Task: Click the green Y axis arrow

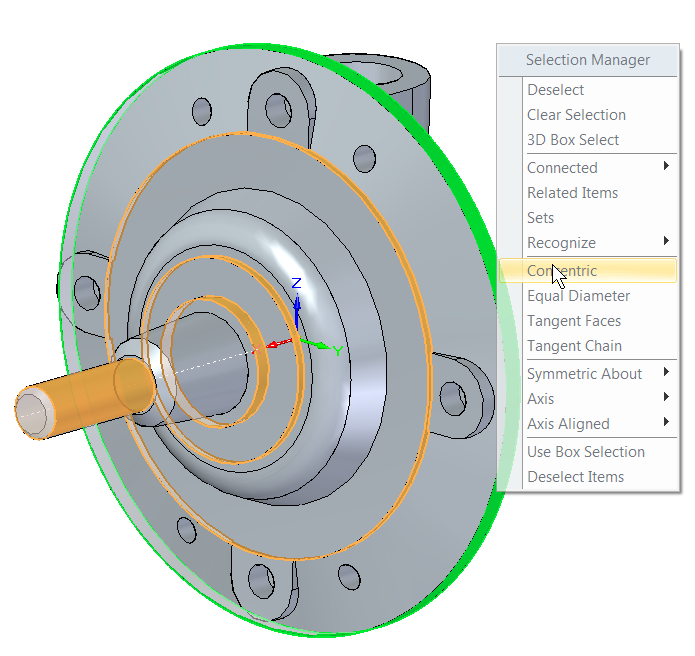Action: point(317,345)
